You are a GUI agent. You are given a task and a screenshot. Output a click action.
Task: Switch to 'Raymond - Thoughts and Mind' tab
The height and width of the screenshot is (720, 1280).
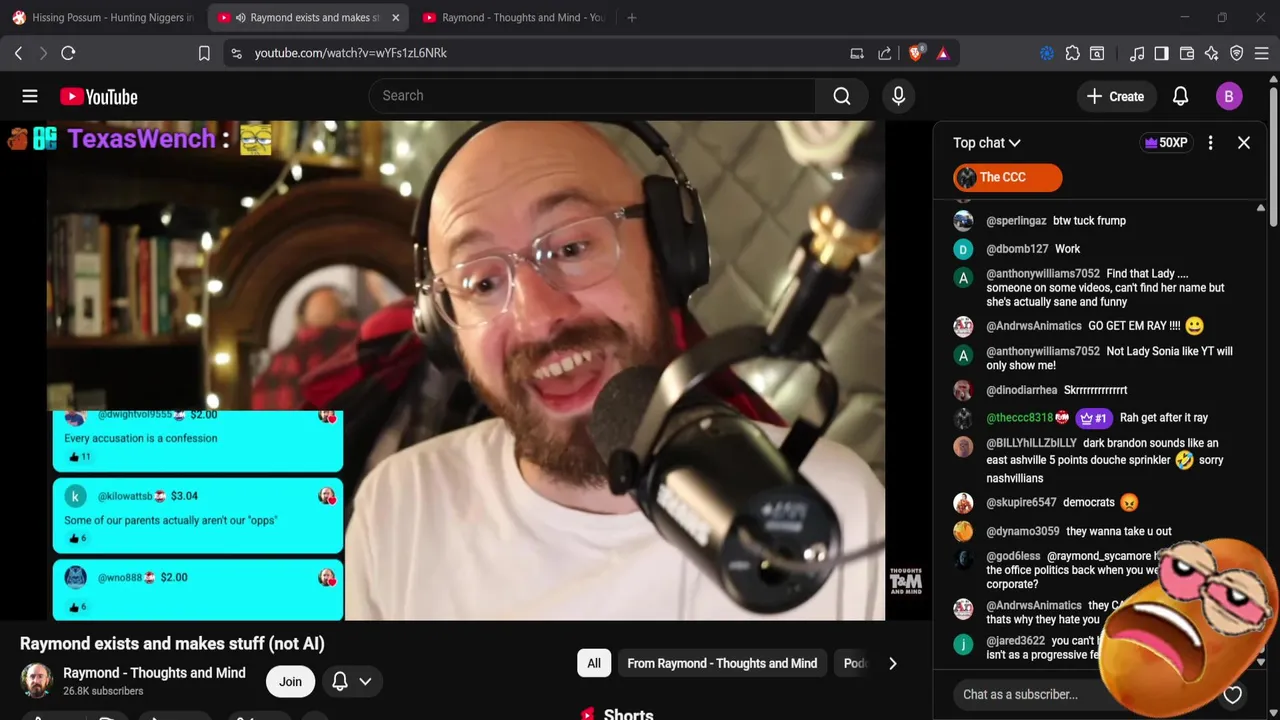coord(514,17)
